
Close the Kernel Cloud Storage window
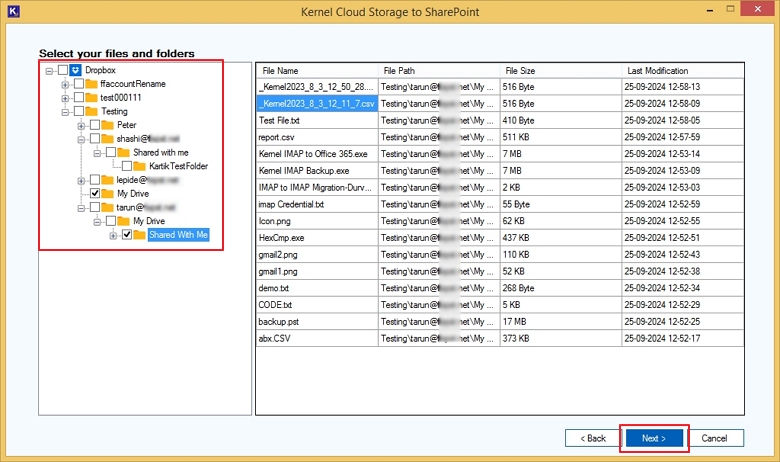coord(757,8)
